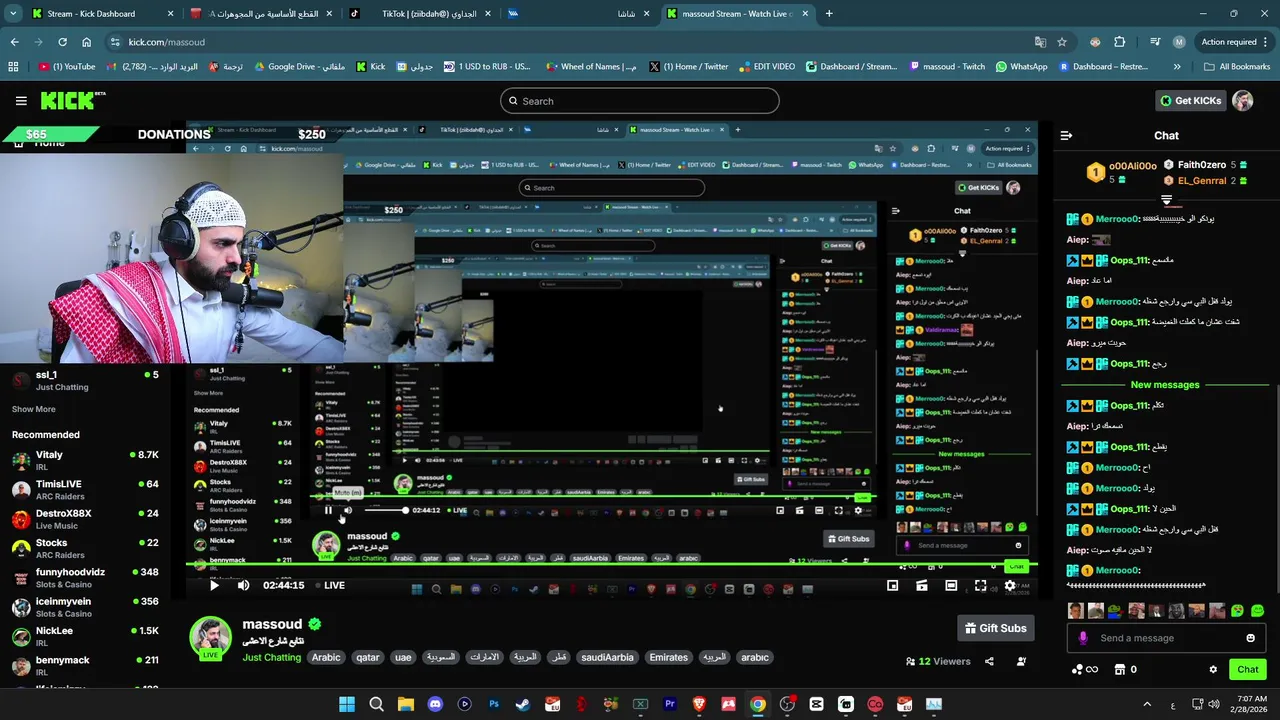Viewport: 1280px width, 720px height.
Task: Open Google Drive bookmark
Action: click(299, 67)
